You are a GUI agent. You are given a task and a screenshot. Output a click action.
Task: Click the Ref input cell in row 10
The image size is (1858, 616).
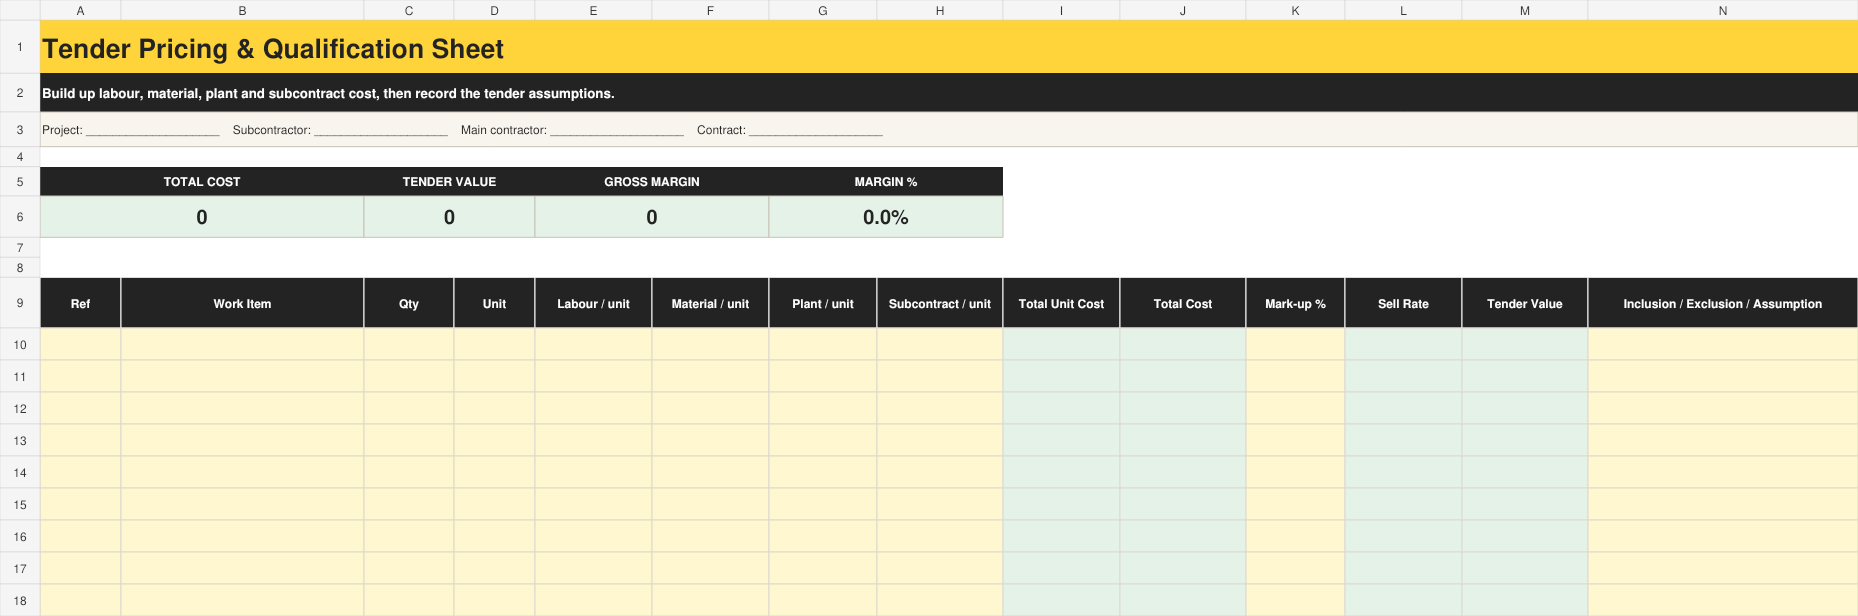[x=80, y=344]
